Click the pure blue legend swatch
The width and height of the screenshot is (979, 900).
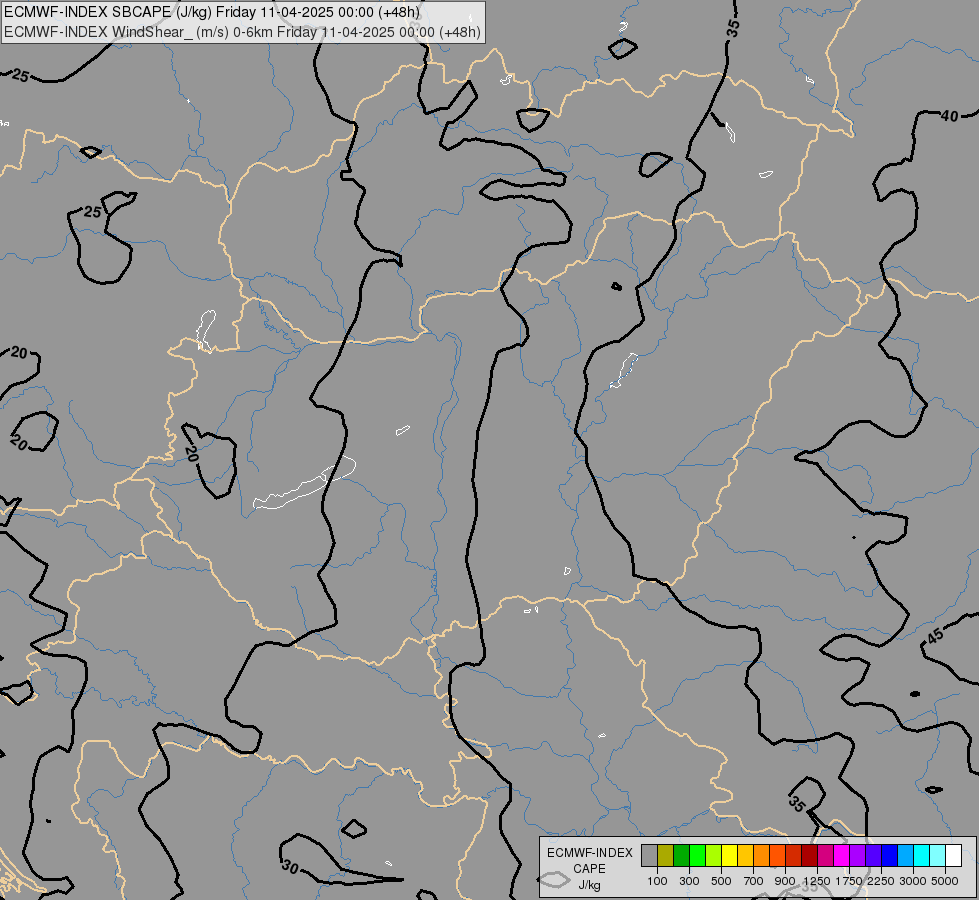click(x=890, y=856)
